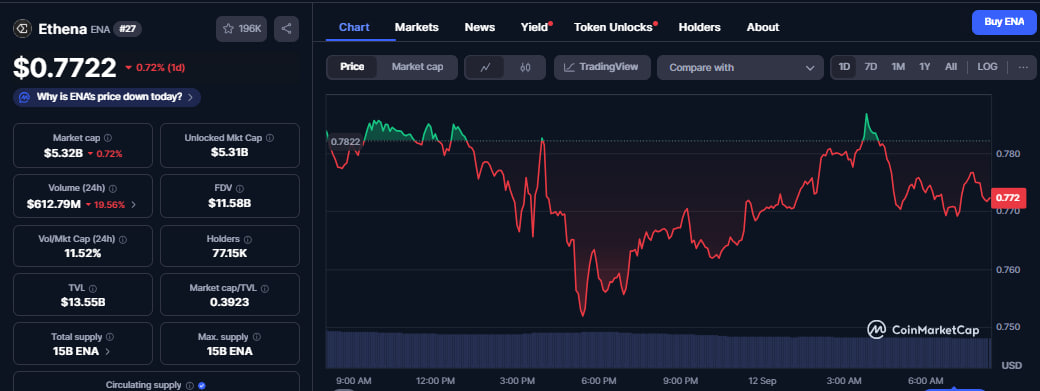Image resolution: width=1040 pixels, height=391 pixels.
Task: Select All time range
Action: pyautogui.click(x=951, y=67)
